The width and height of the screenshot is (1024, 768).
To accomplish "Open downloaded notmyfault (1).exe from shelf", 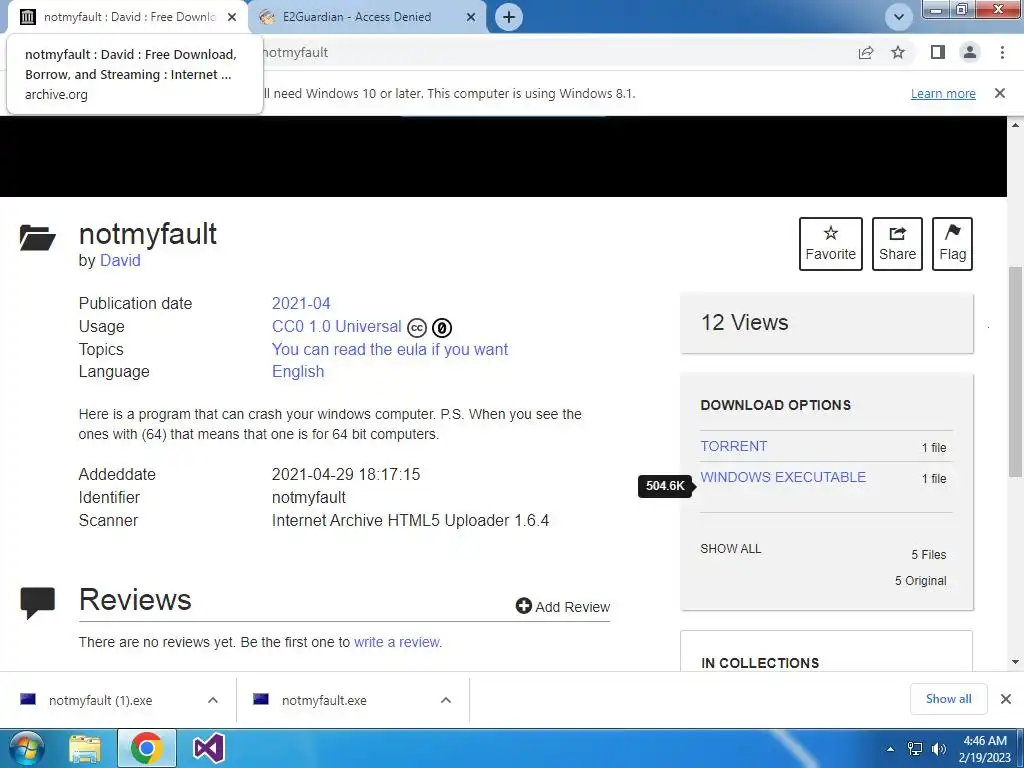I will tap(101, 700).
